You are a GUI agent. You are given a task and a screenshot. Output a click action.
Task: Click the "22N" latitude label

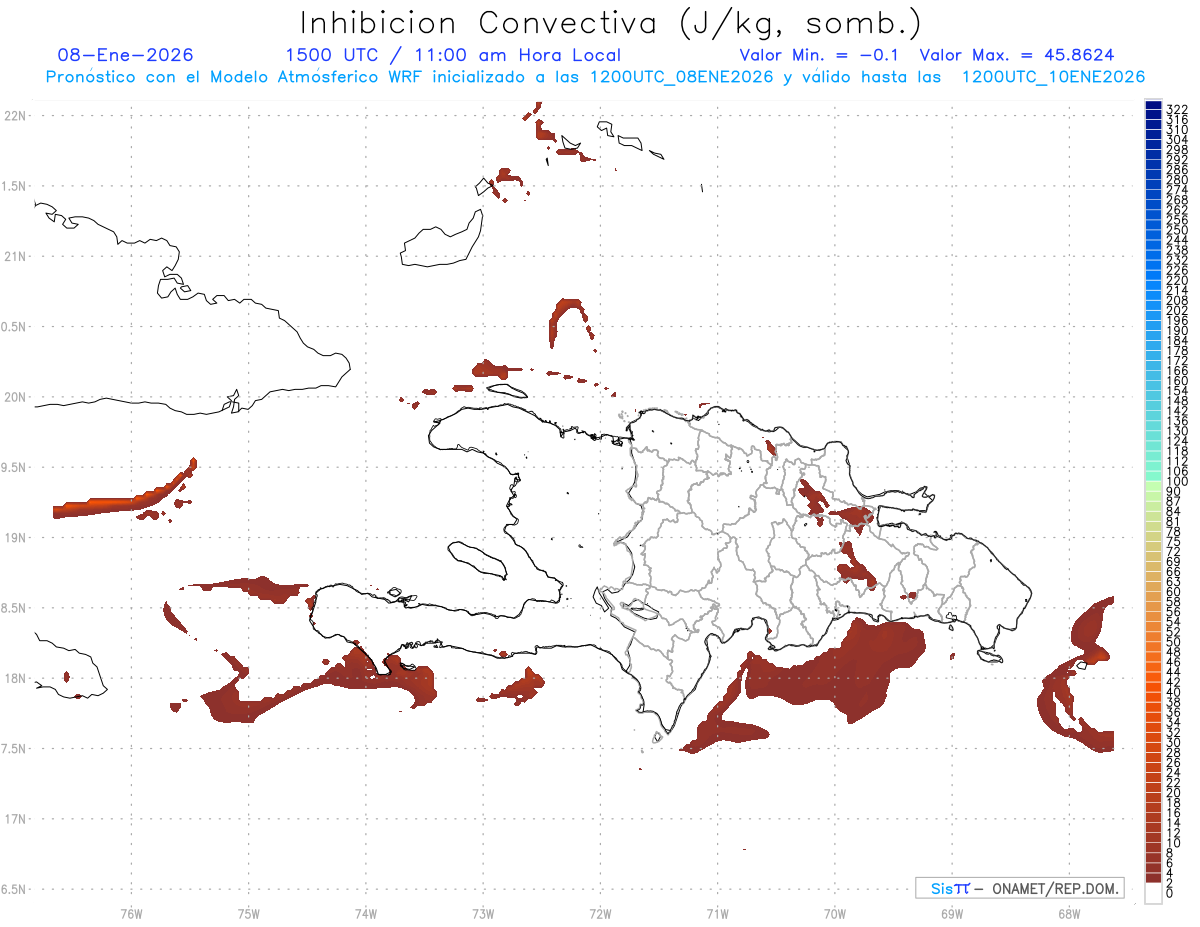point(15,116)
